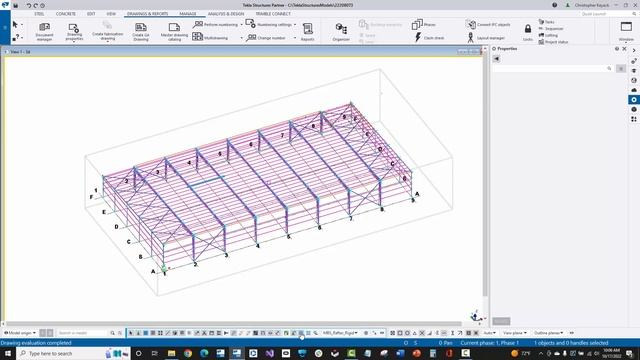The height and width of the screenshot is (360, 640).
Task: Expand the Perform numbering arrow
Action: [241, 25]
